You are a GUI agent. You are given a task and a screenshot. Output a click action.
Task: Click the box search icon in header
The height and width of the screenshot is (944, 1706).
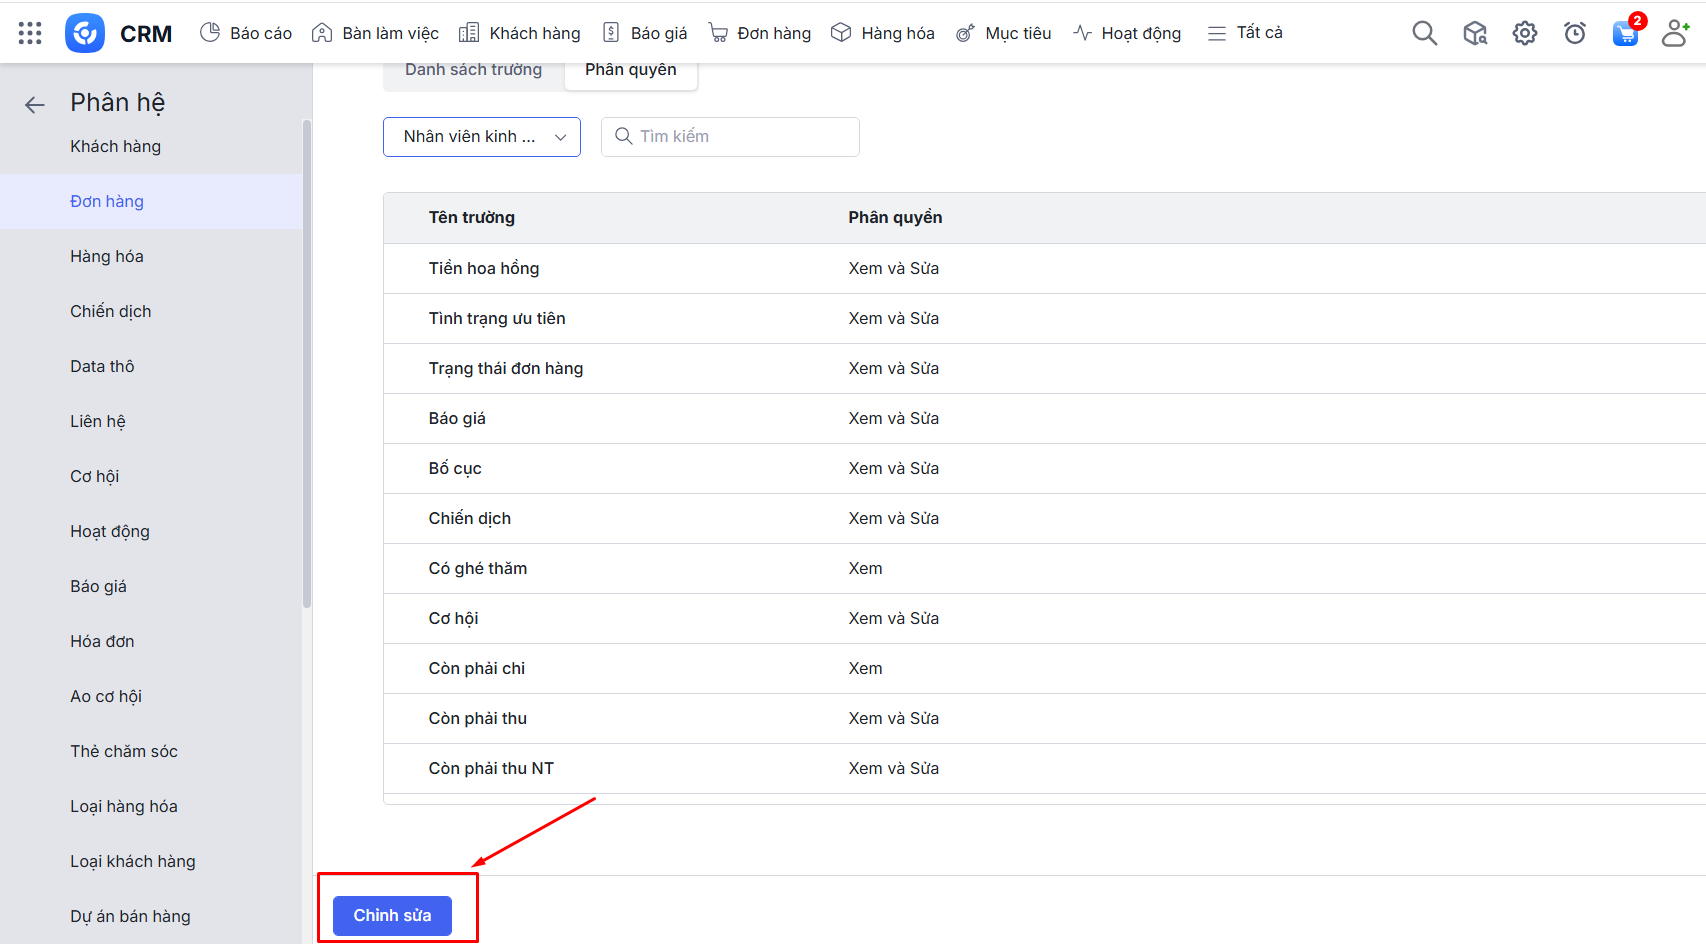[1474, 33]
